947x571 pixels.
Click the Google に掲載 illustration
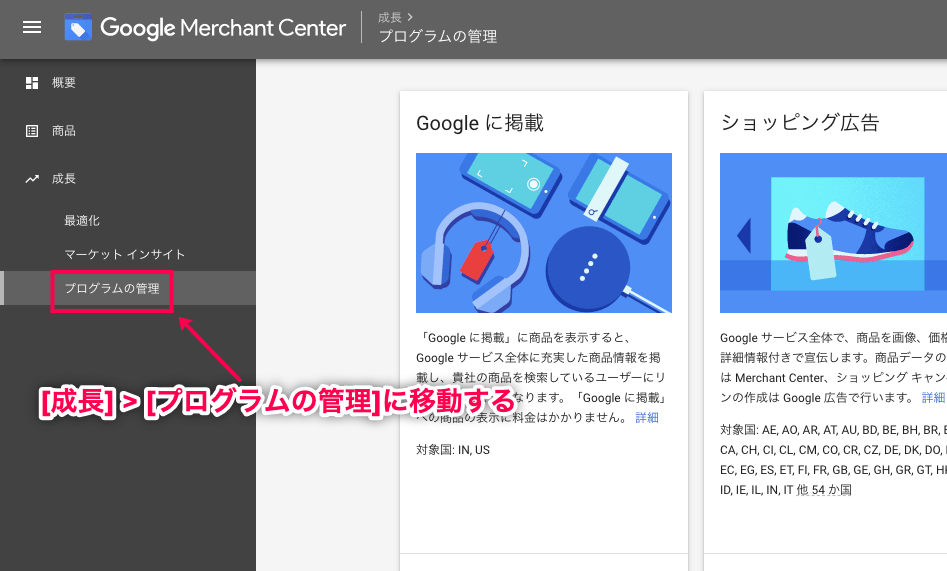point(544,233)
